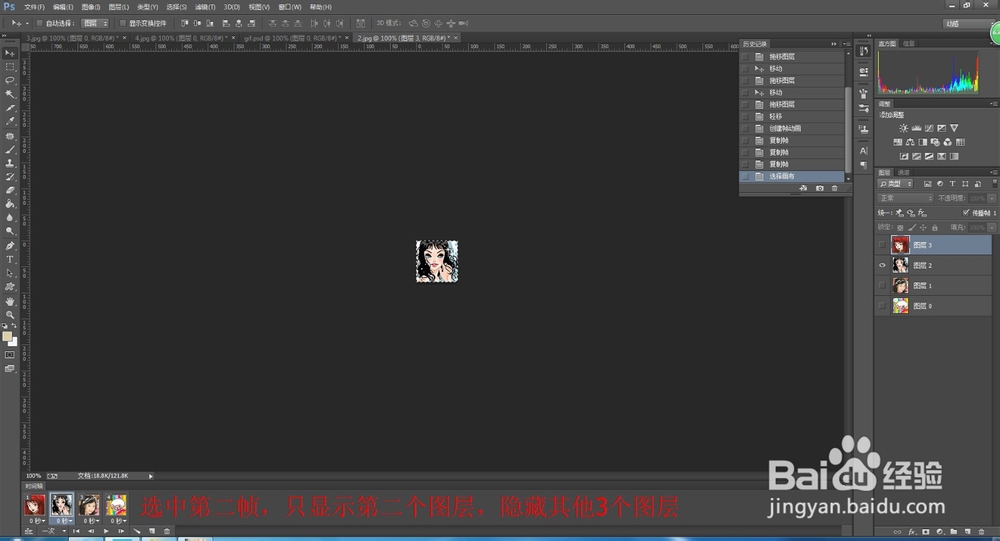Filter layers by type layers (T icon)

pos(952,184)
